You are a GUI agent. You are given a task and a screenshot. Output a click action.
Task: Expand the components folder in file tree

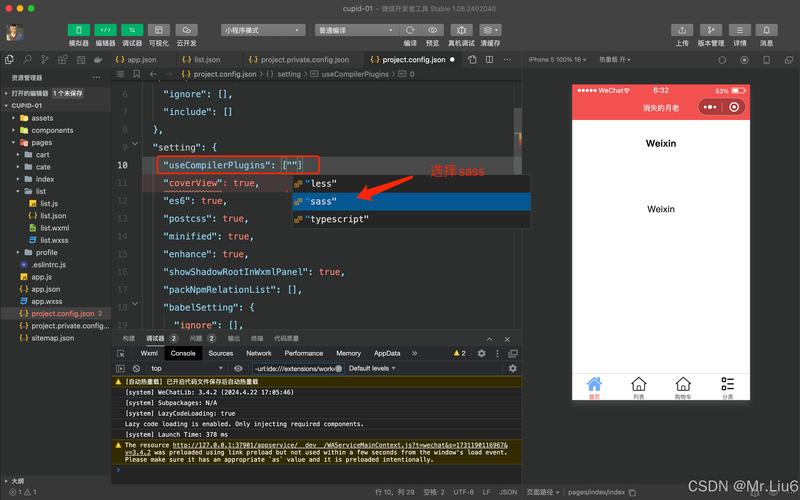click(51, 130)
